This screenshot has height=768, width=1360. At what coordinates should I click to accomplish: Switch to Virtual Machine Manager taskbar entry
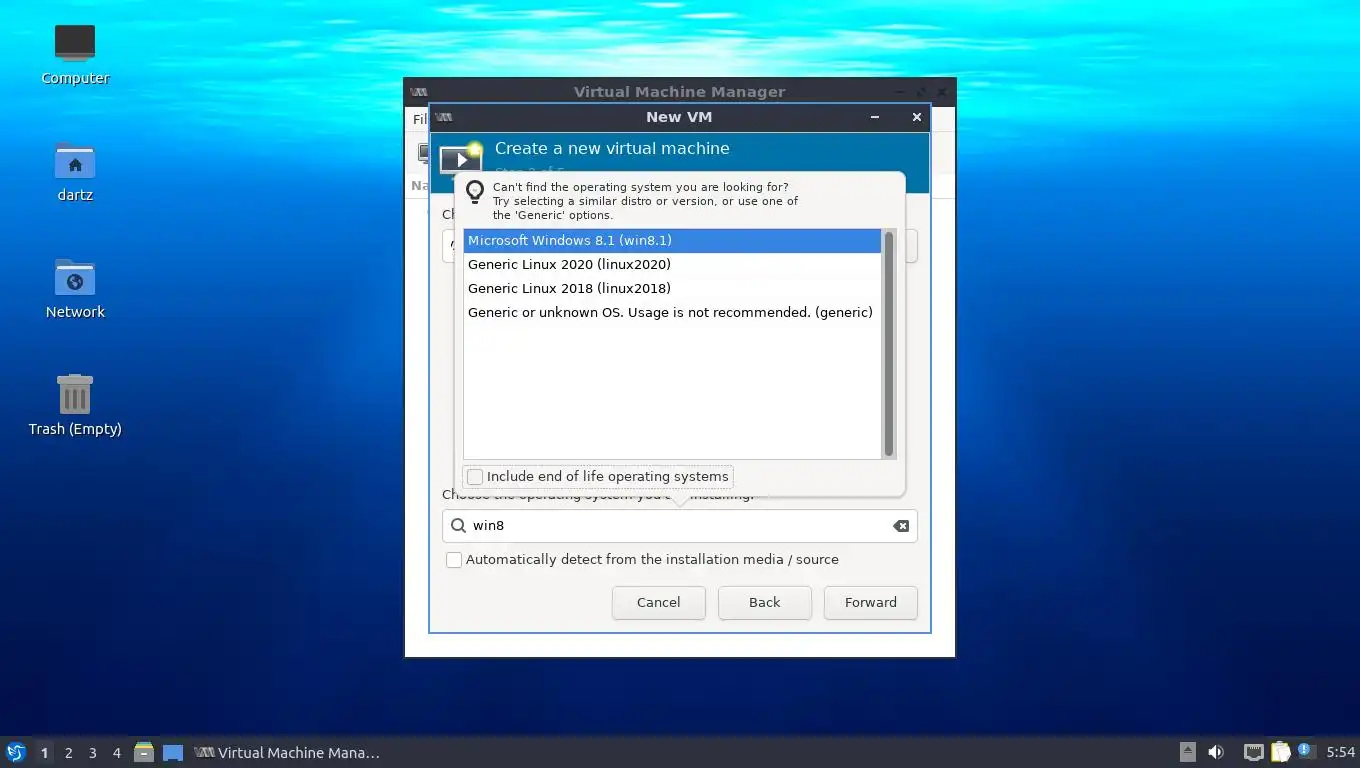click(x=288, y=752)
